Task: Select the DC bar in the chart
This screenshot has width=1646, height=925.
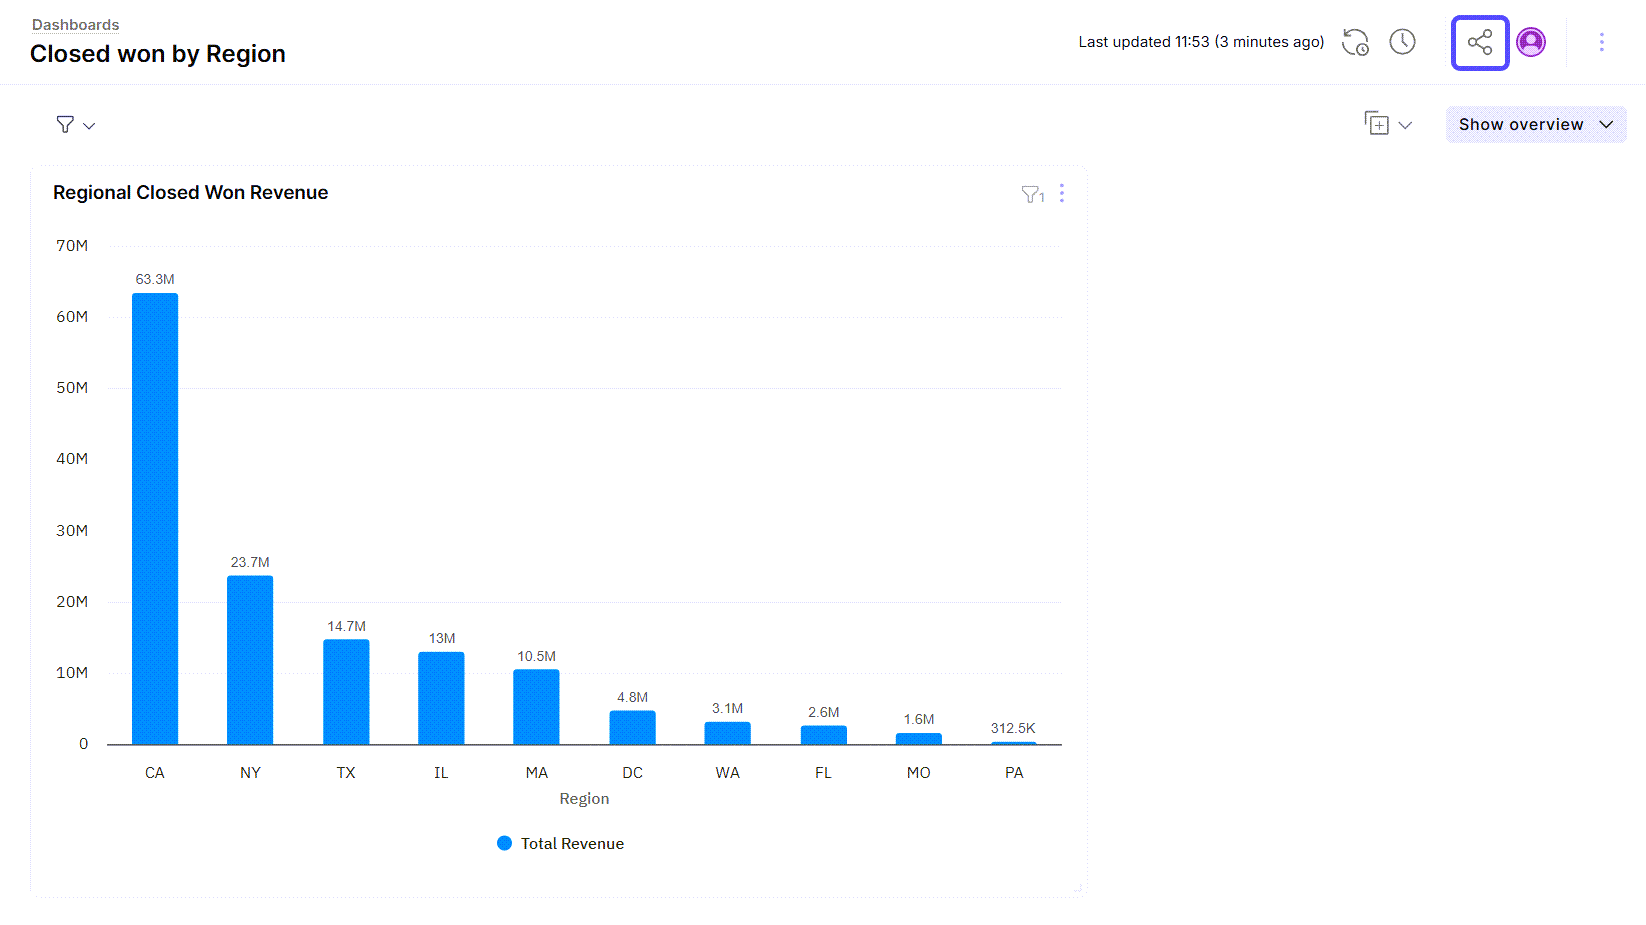Action: [x=632, y=728]
